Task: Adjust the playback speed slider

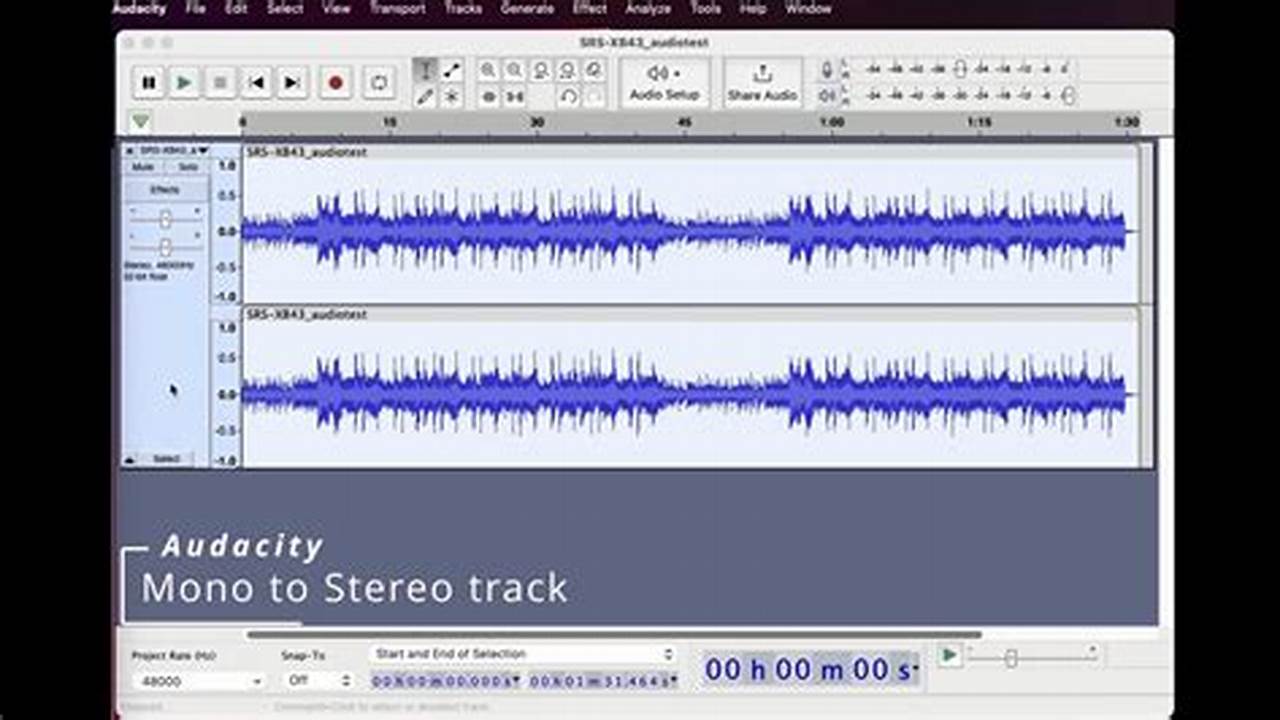Action: click(x=1011, y=658)
